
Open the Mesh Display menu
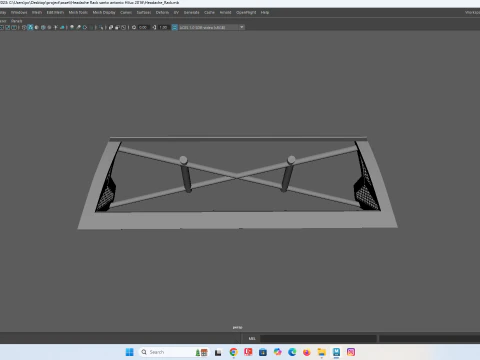tap(104, 12)
